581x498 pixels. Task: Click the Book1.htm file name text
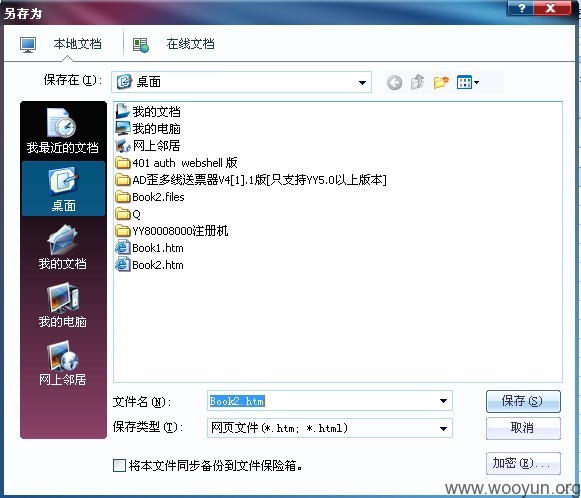158,248
